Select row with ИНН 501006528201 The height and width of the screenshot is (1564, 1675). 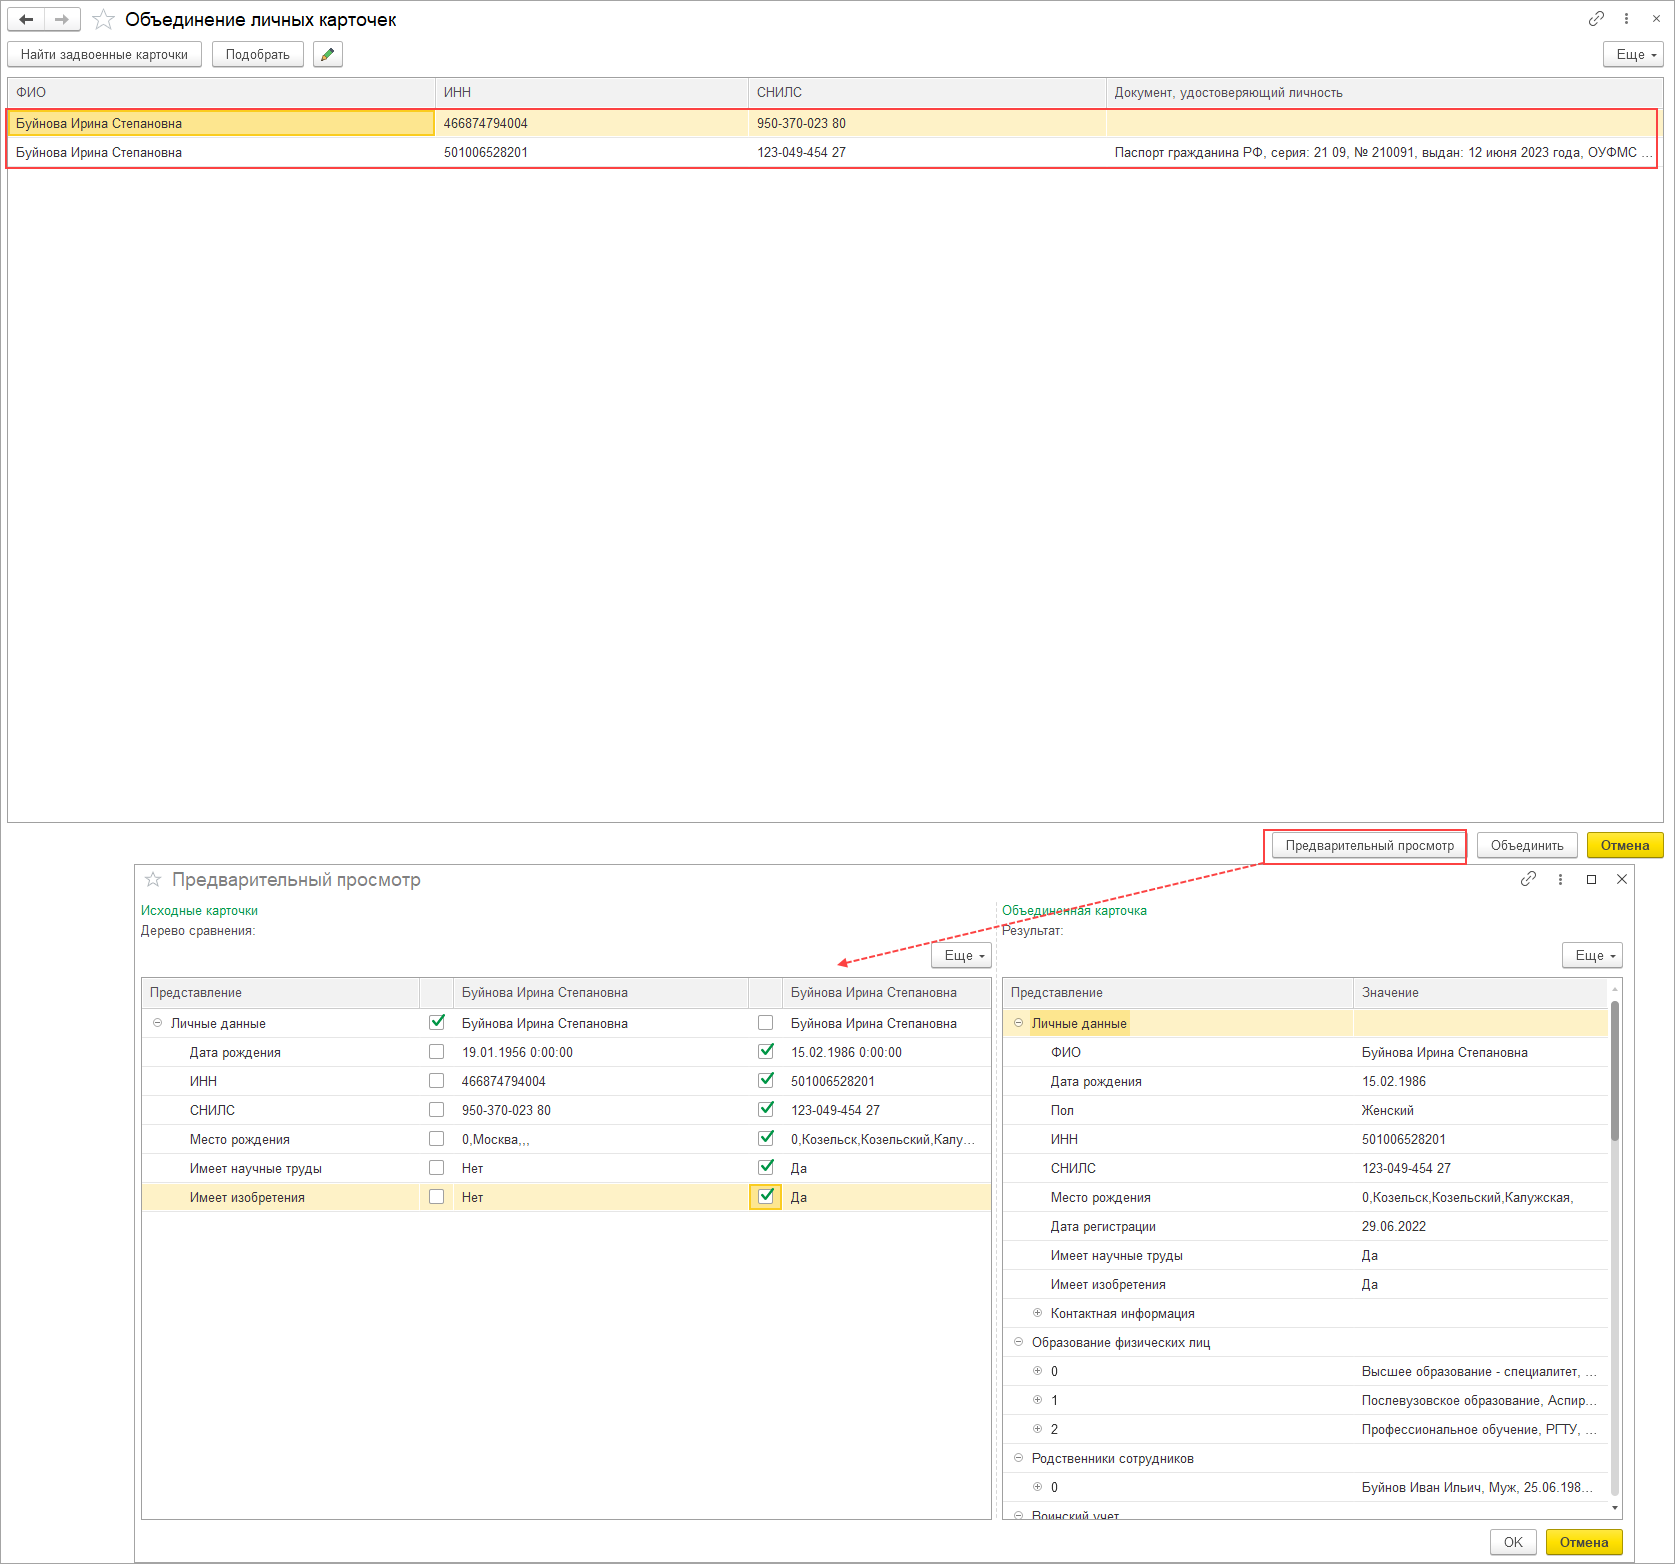coord(834,152)
